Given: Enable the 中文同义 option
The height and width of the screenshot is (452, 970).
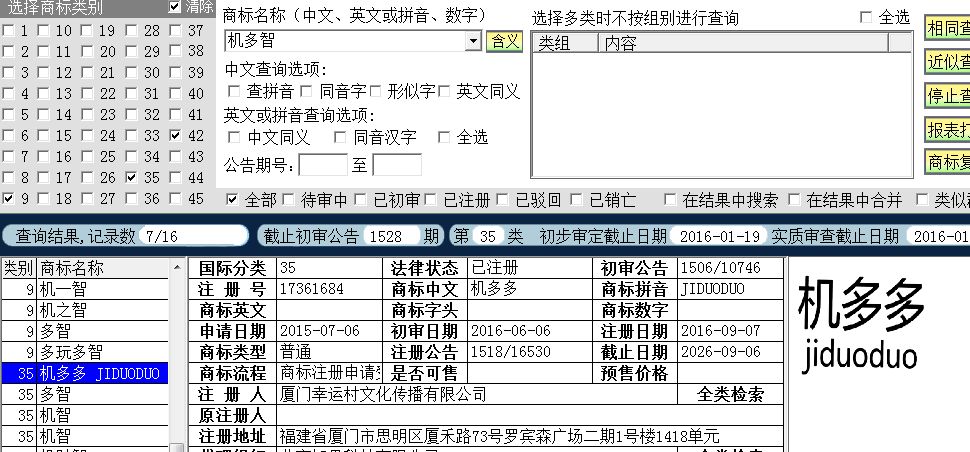Looking at the screenshot, I should [234, 137].
